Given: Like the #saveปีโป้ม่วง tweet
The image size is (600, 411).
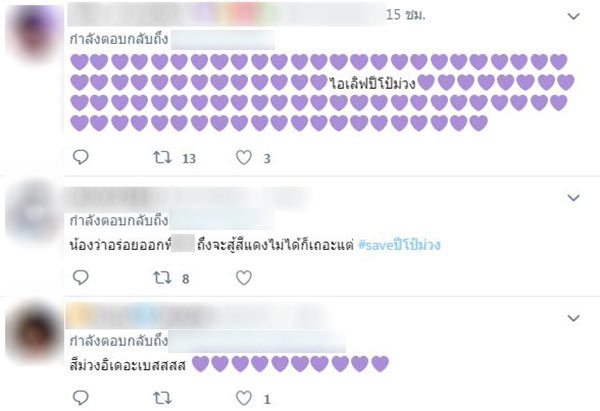Looking at the screenshot, I should 245,280.
